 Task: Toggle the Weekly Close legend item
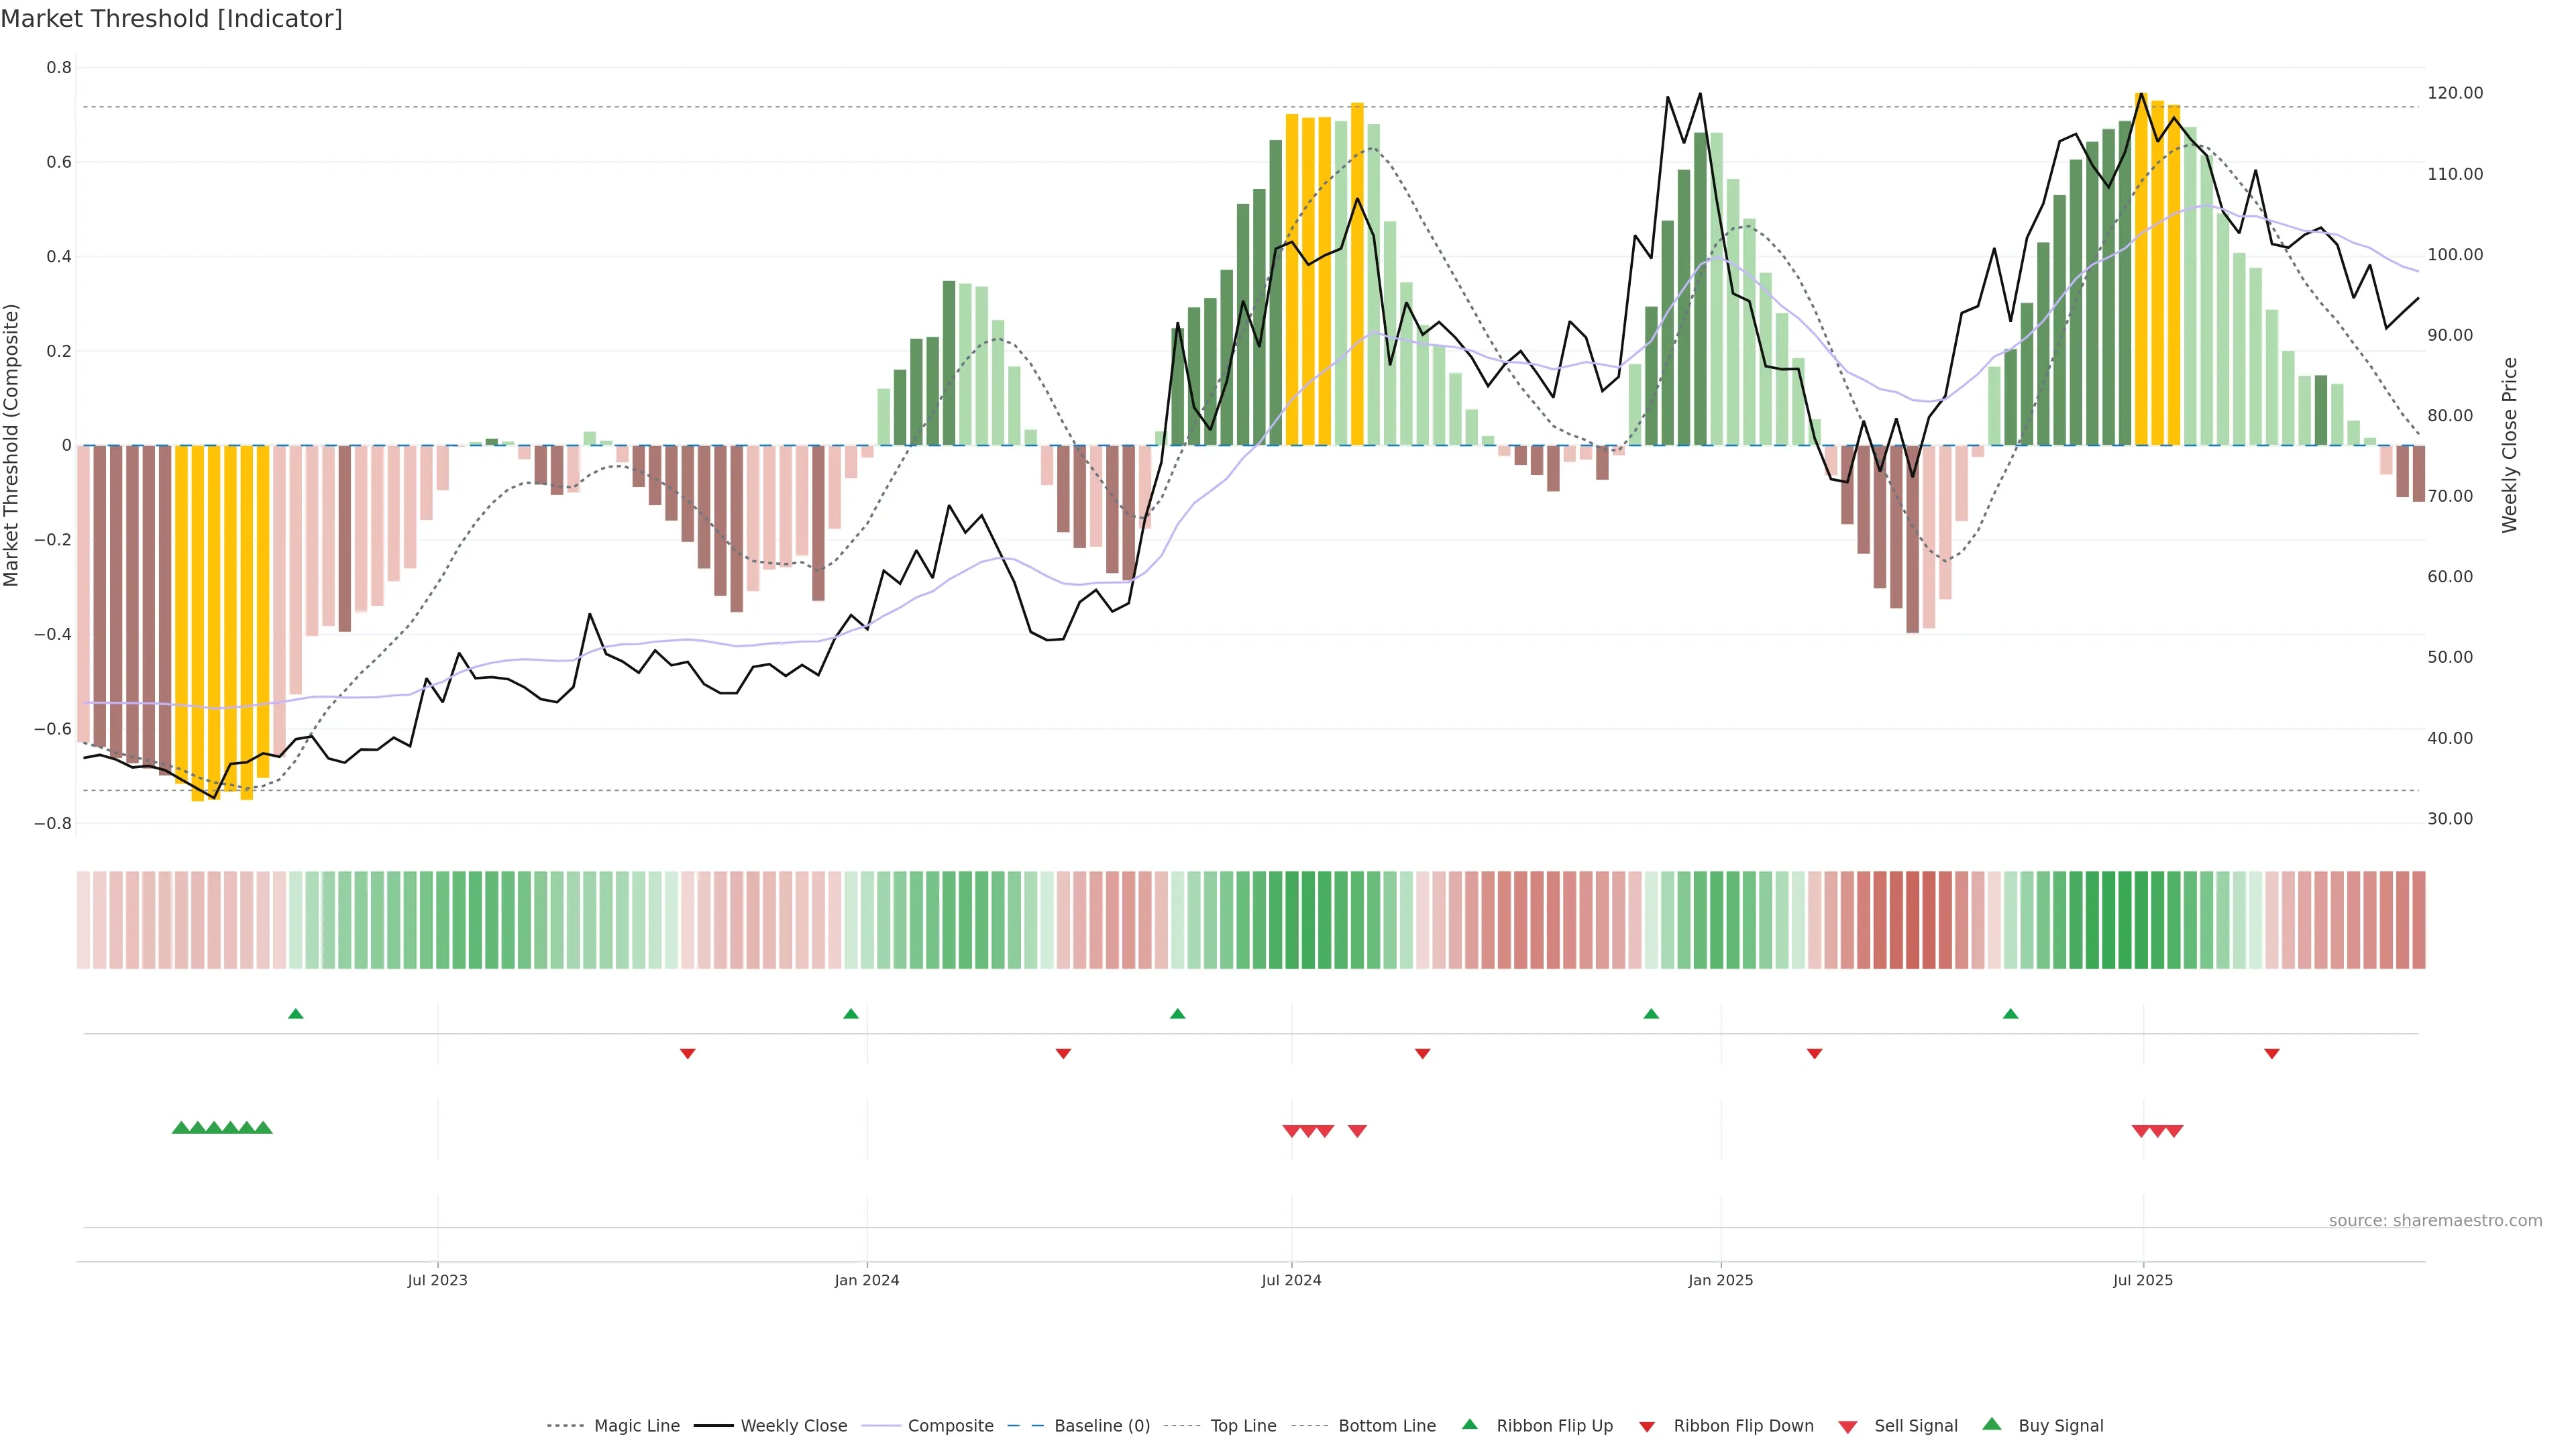[793, 1425]
